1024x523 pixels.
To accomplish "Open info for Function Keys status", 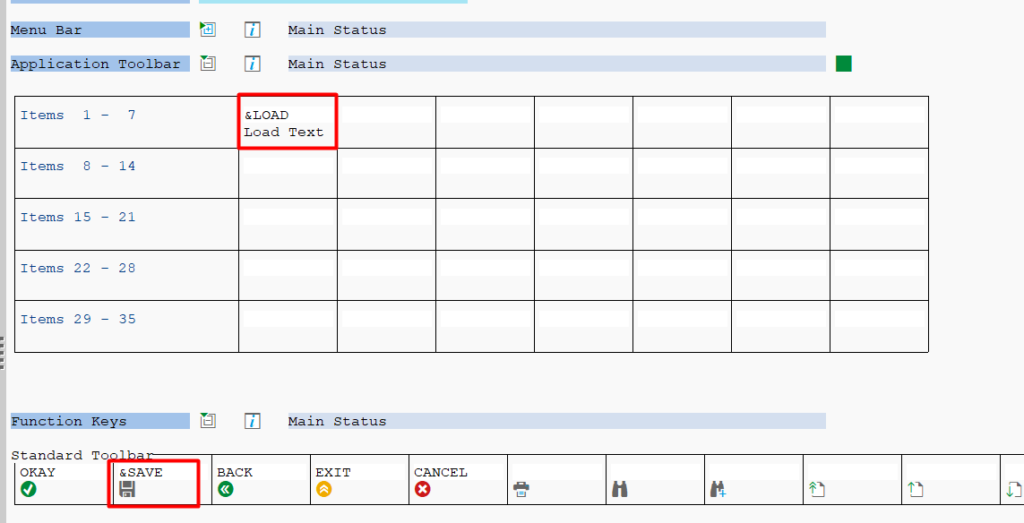I will (x=253, y=421).
